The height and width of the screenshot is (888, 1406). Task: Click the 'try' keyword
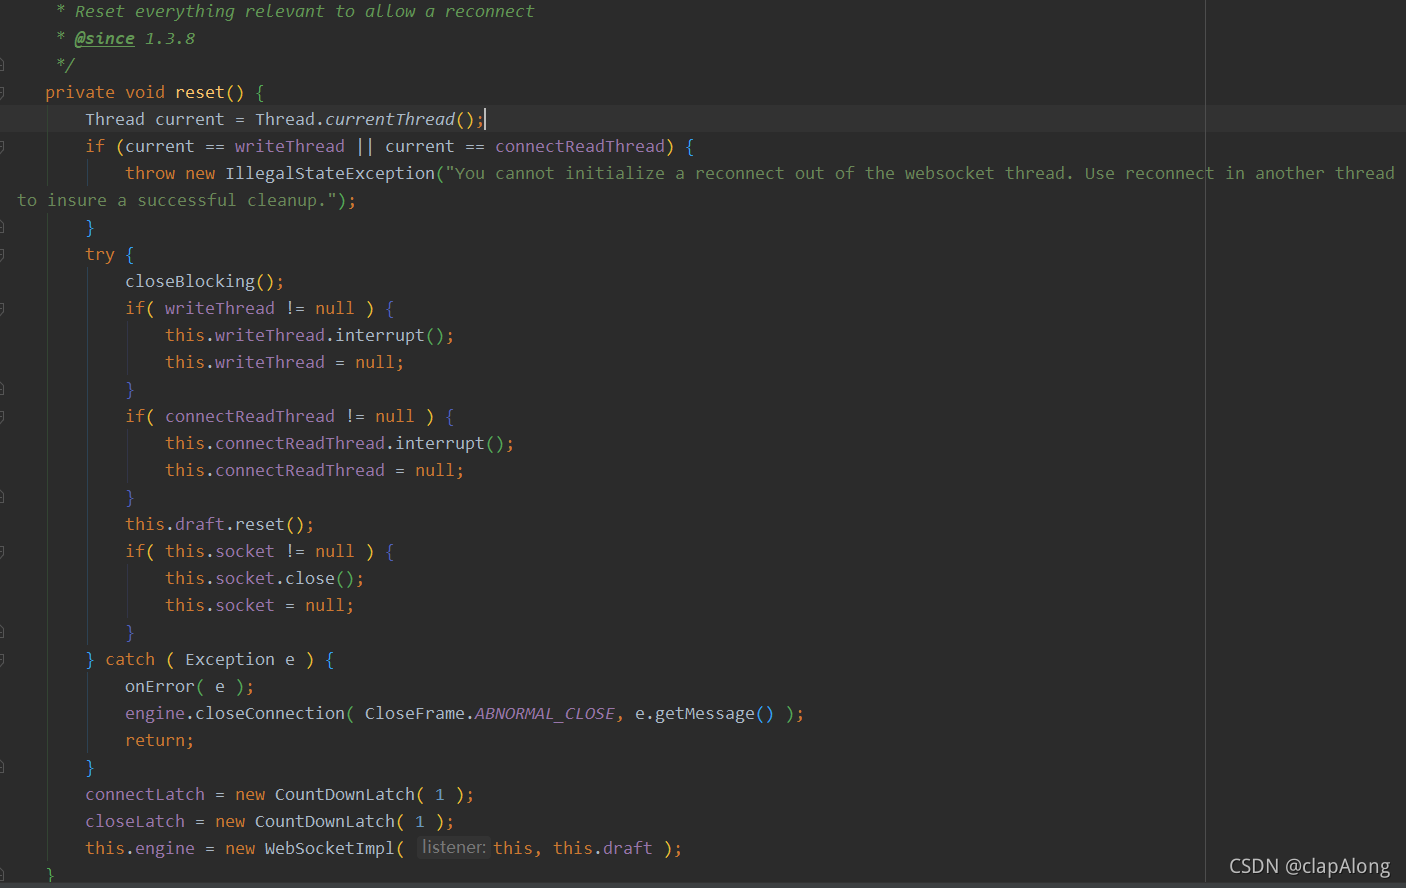click(x=100, y=254)
